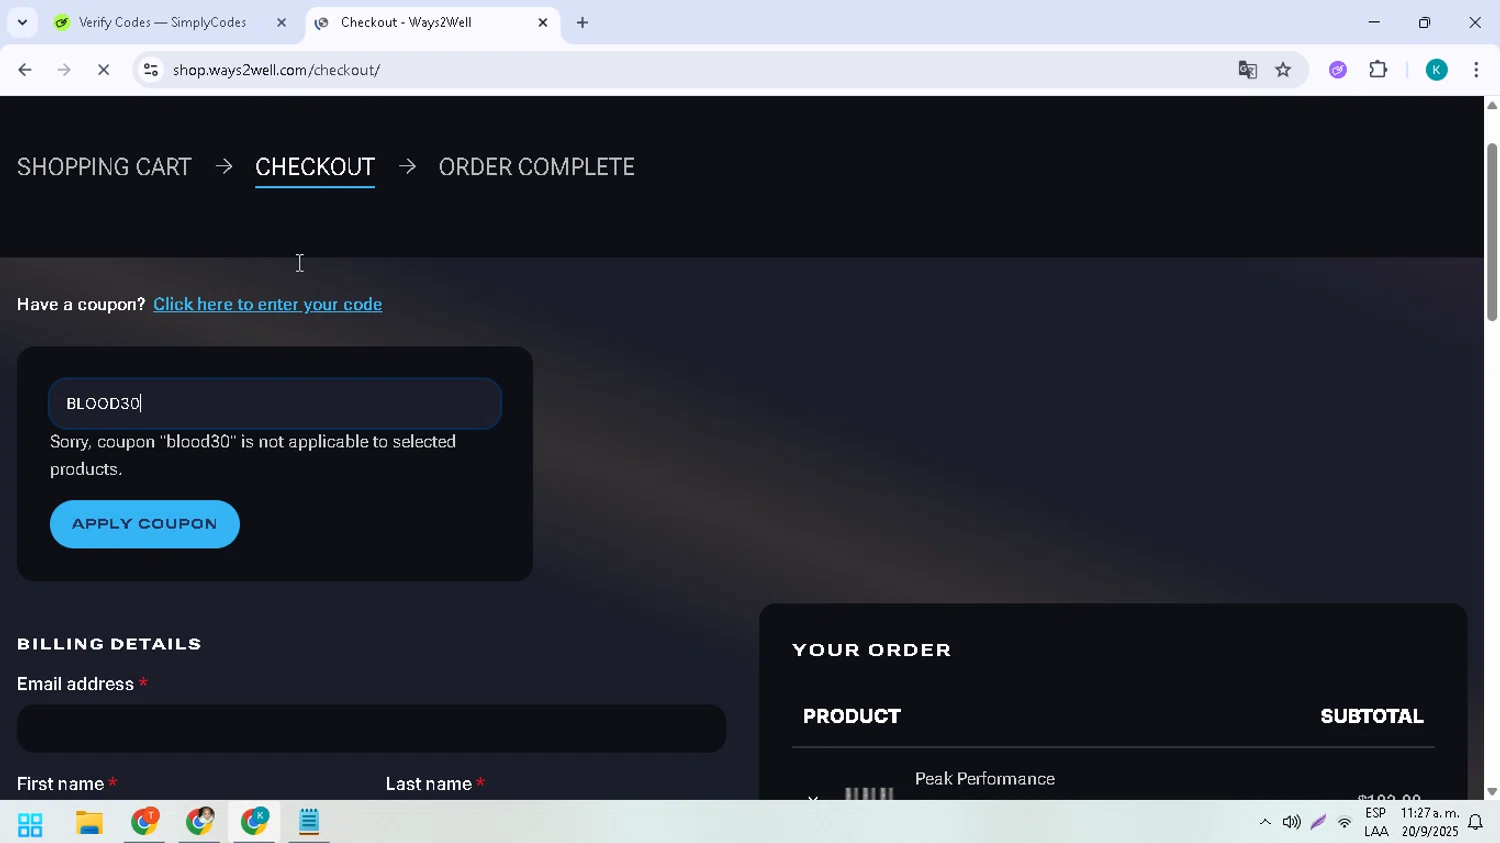This screenshot has width=1500, height=843.
Task: Close the Verify Codes SimplyCodes tab
Action: coord(281,22)
